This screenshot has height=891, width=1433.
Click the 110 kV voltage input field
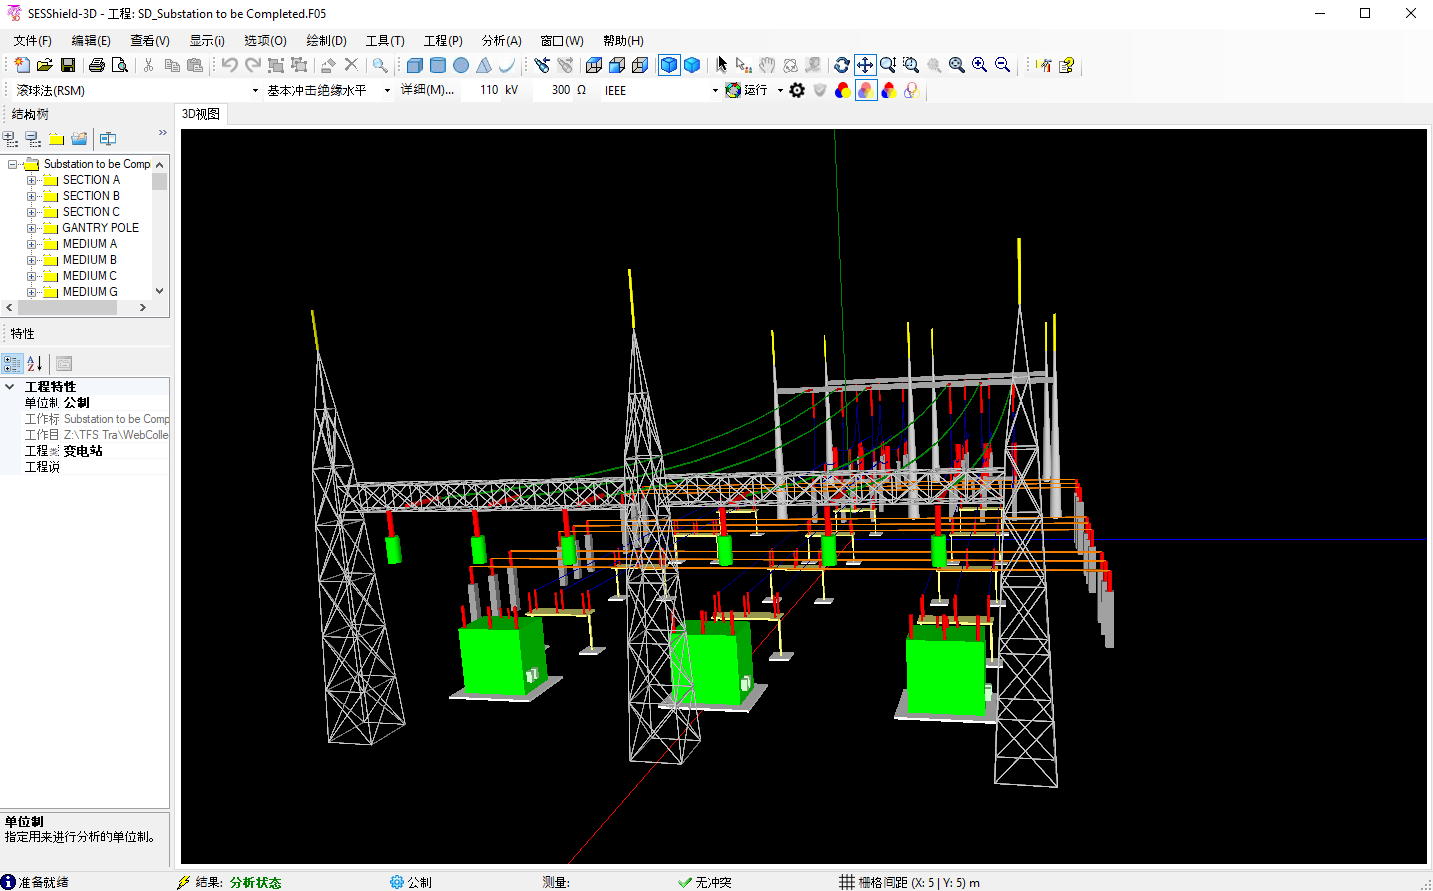click(488, 90)
